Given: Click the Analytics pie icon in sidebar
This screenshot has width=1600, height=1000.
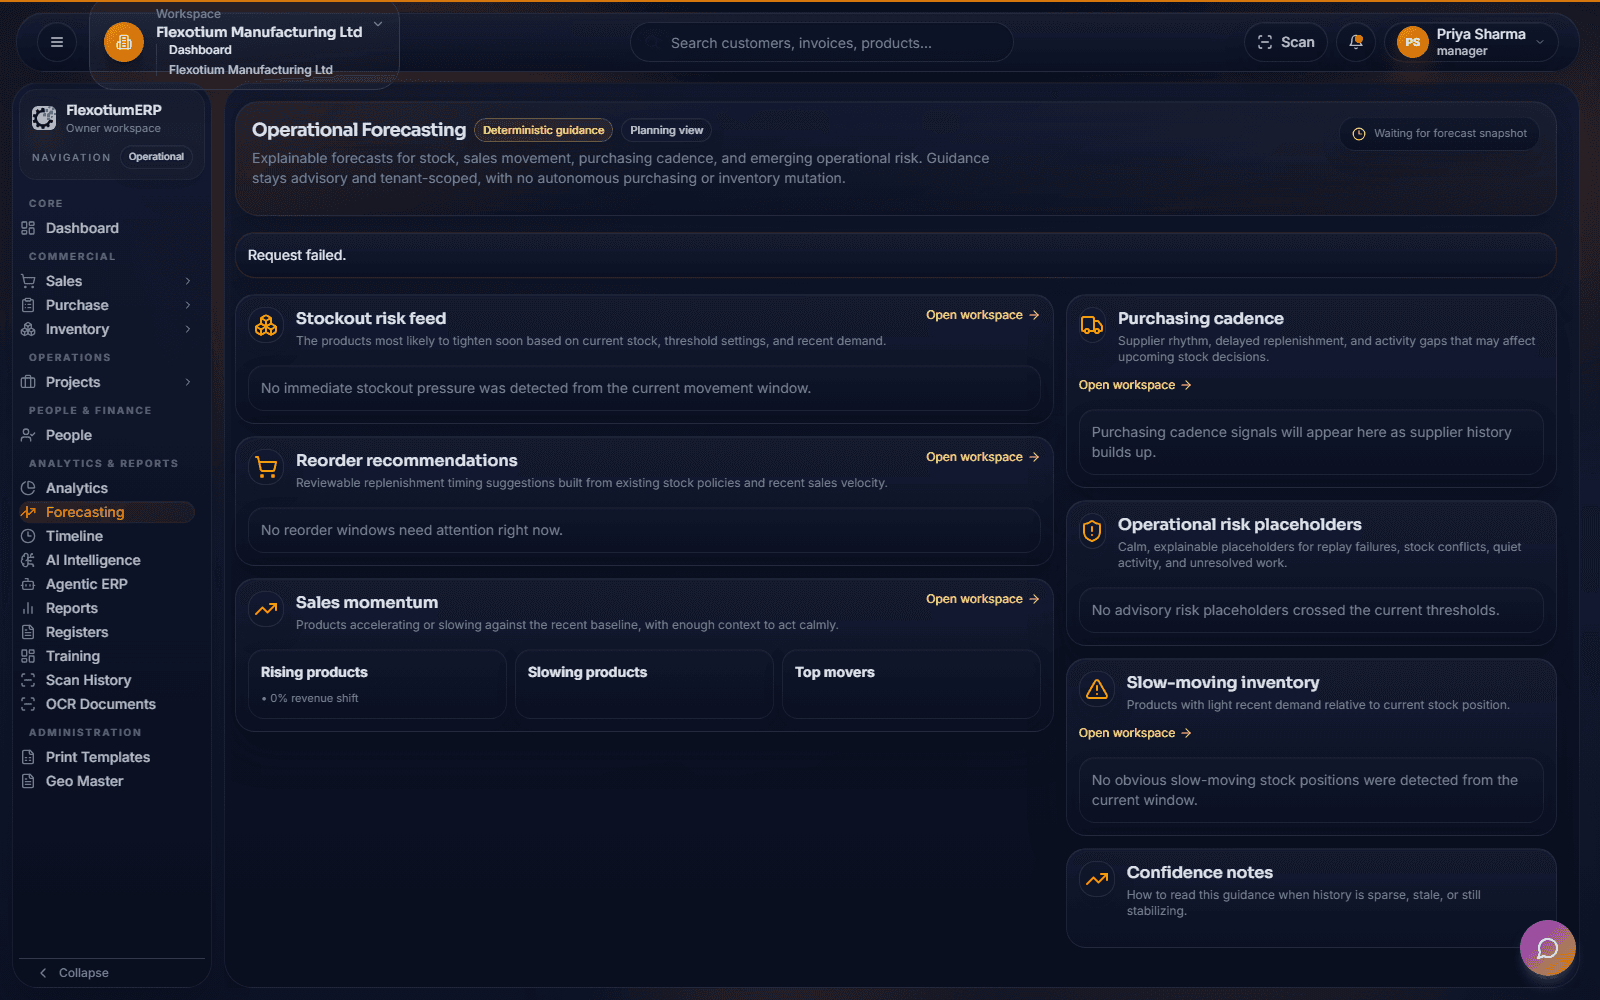Looking at the screenshot, I should click(28, 488).
